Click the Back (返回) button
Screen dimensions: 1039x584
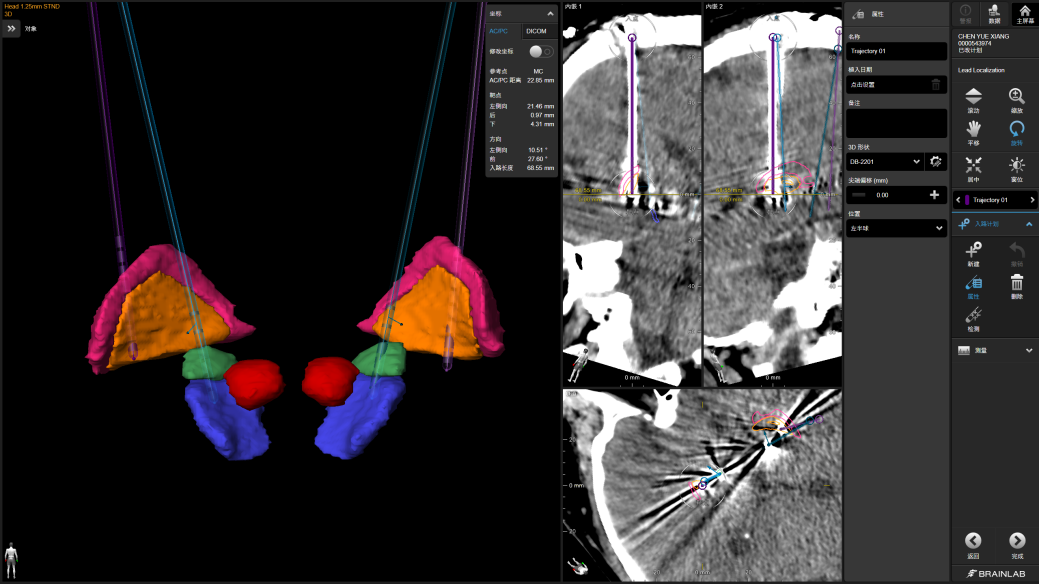tap(972, 544)
